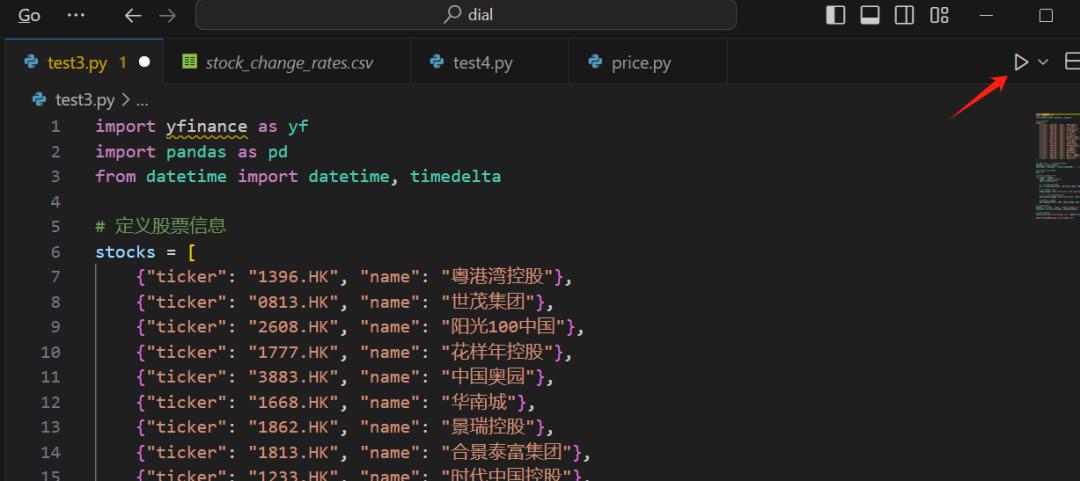Click the search box showing "dial"
Viewport: 1080px width, 481px height.
pyautogui.click(x=466, y=15)
